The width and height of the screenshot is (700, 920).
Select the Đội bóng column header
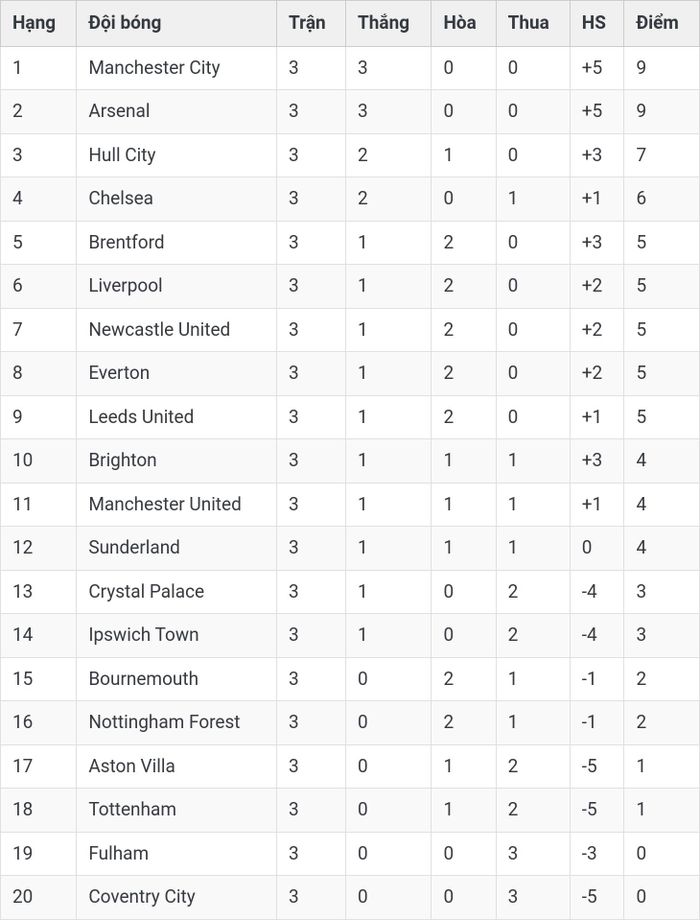pyautogui.click(x=124, y=23)
